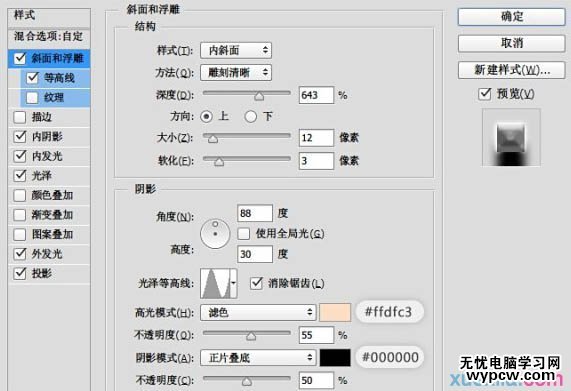This screenshot has height=391, width=571.
Task: Open the 光泽 settings row
Action: pyautogui.click(x=49, y=175)
